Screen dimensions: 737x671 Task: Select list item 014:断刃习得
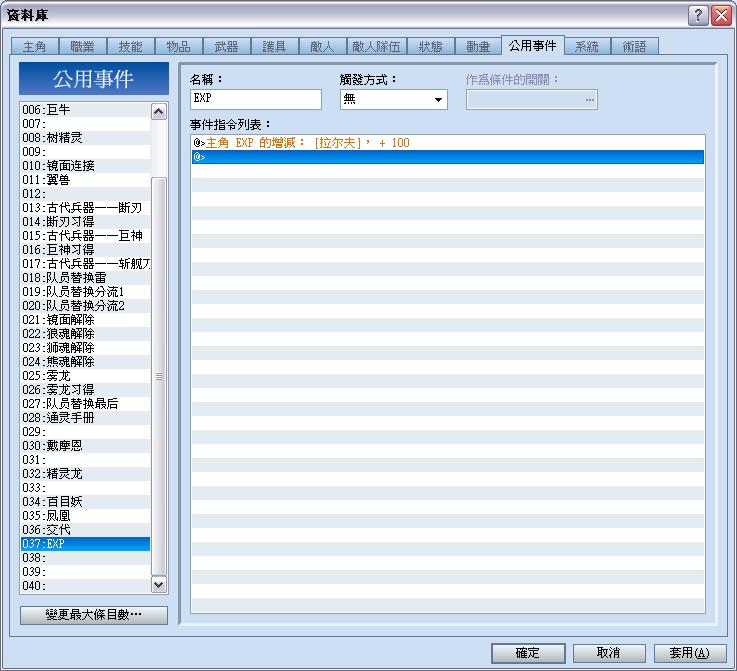[x=86, y=221]
